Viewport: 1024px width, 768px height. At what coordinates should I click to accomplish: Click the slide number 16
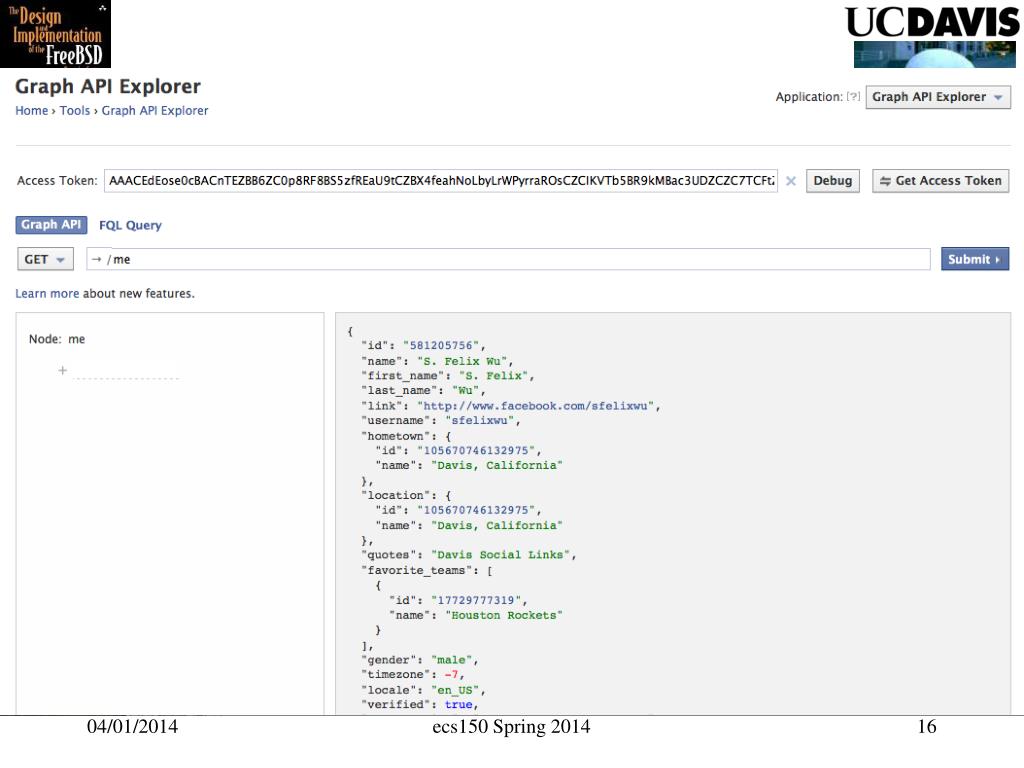[926, 726]
